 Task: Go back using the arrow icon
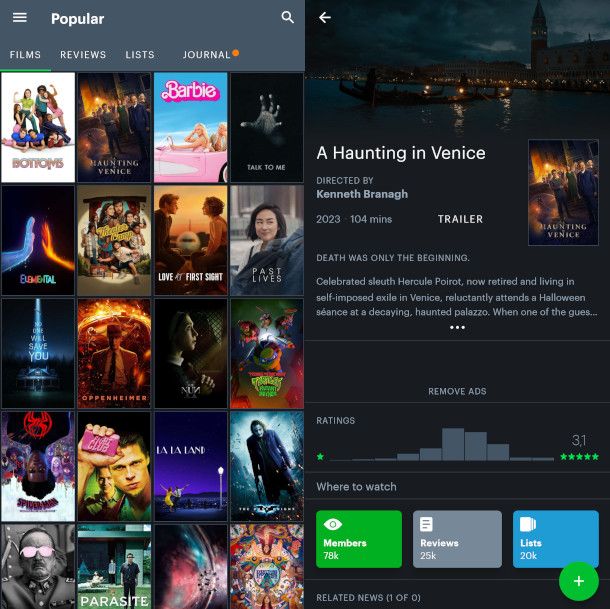[x=325, y=17]
